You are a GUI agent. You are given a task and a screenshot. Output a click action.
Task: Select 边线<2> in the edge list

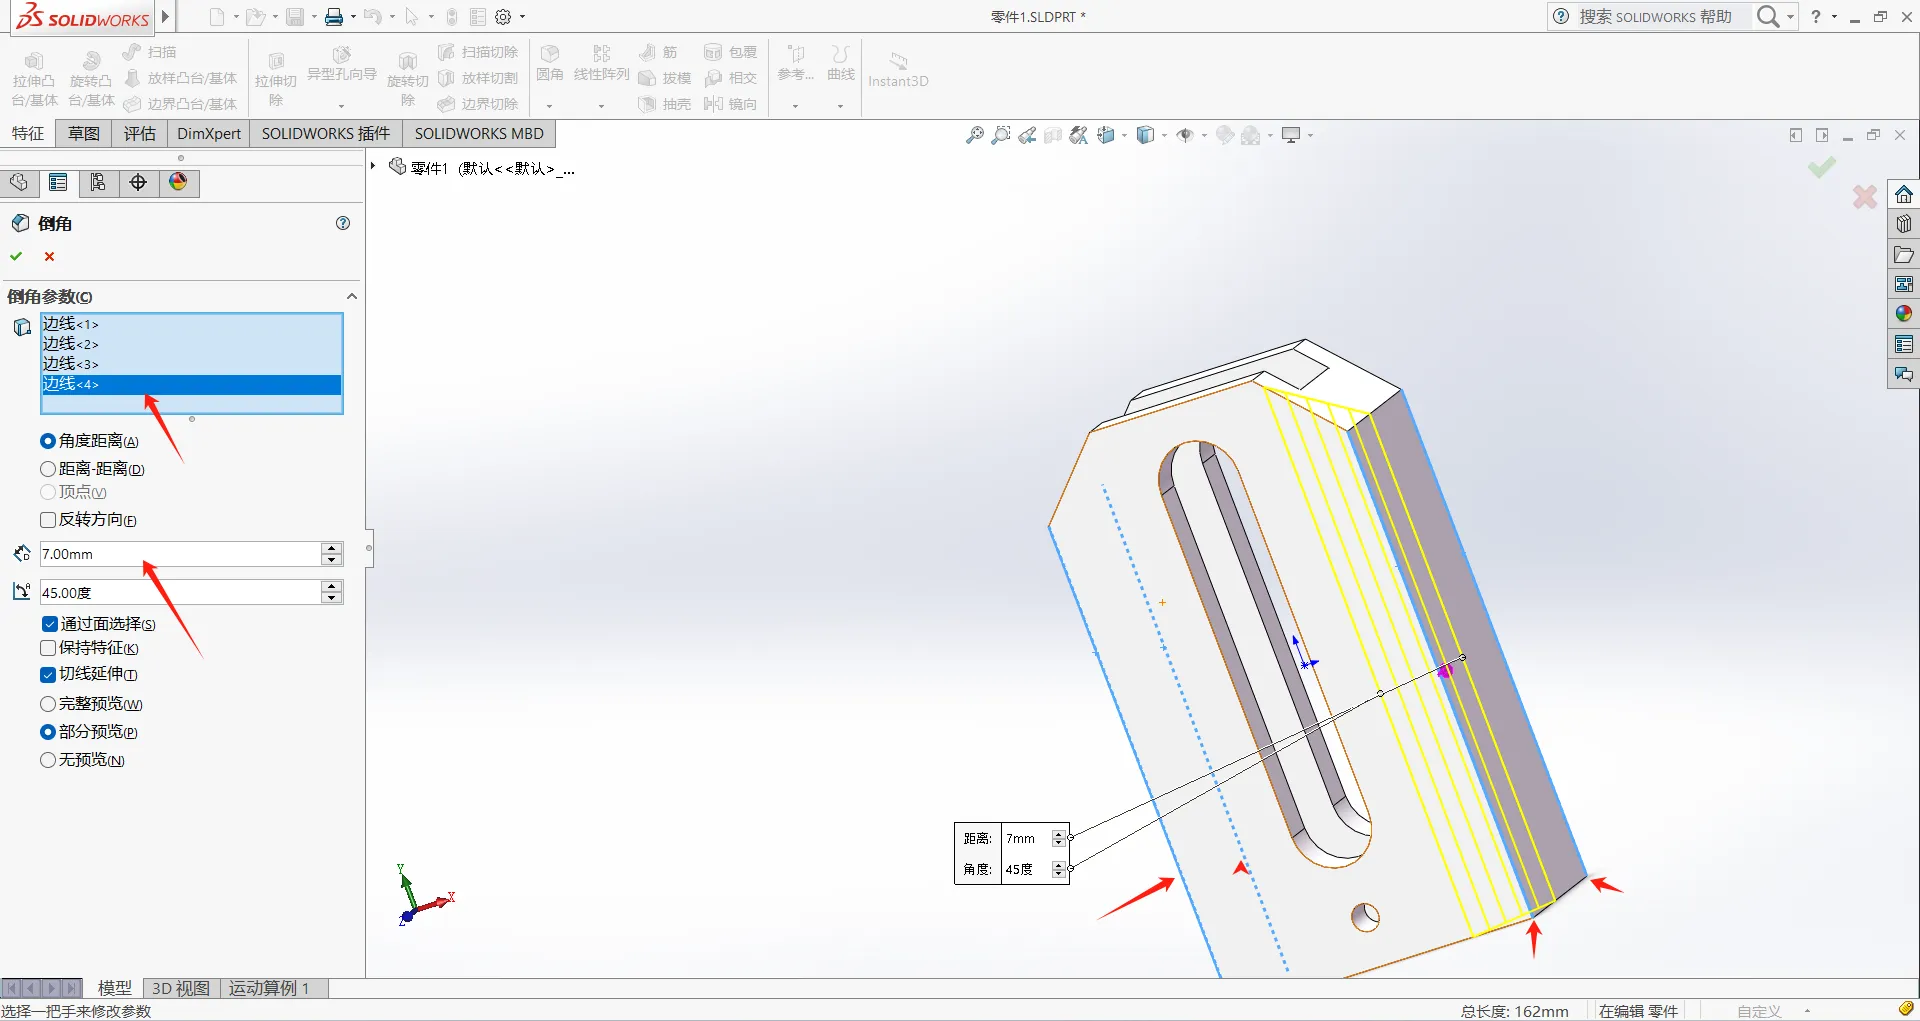tap(71, 344)
